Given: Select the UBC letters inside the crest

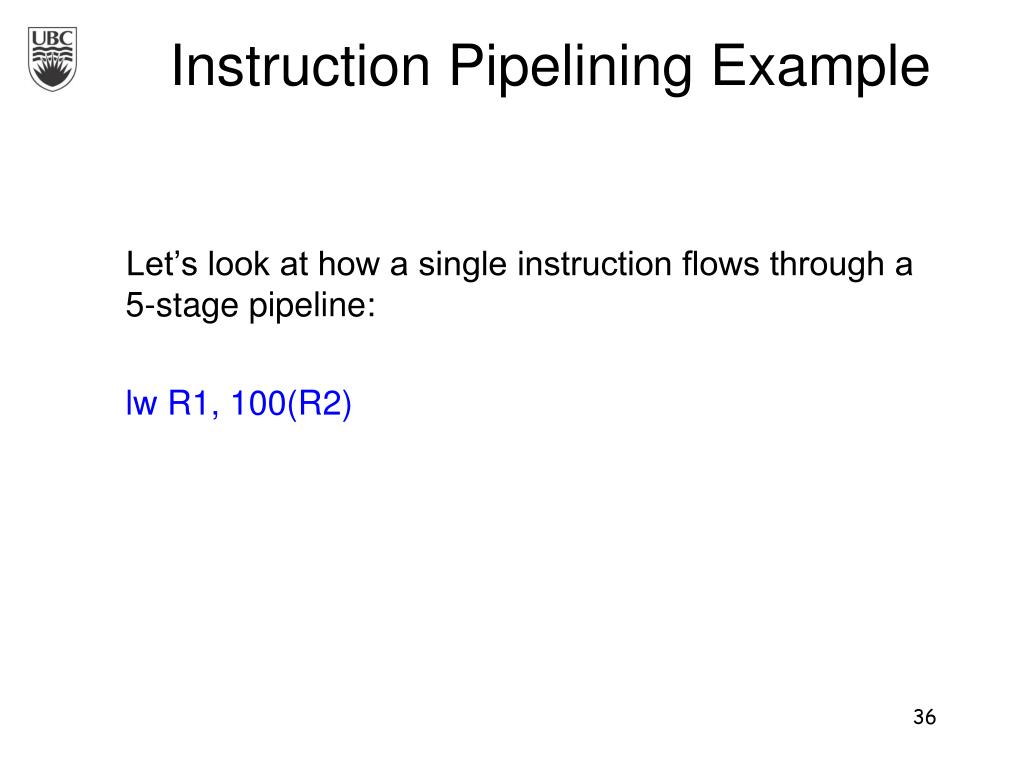Looking at the screenshot, I should (x=52, y=39).
